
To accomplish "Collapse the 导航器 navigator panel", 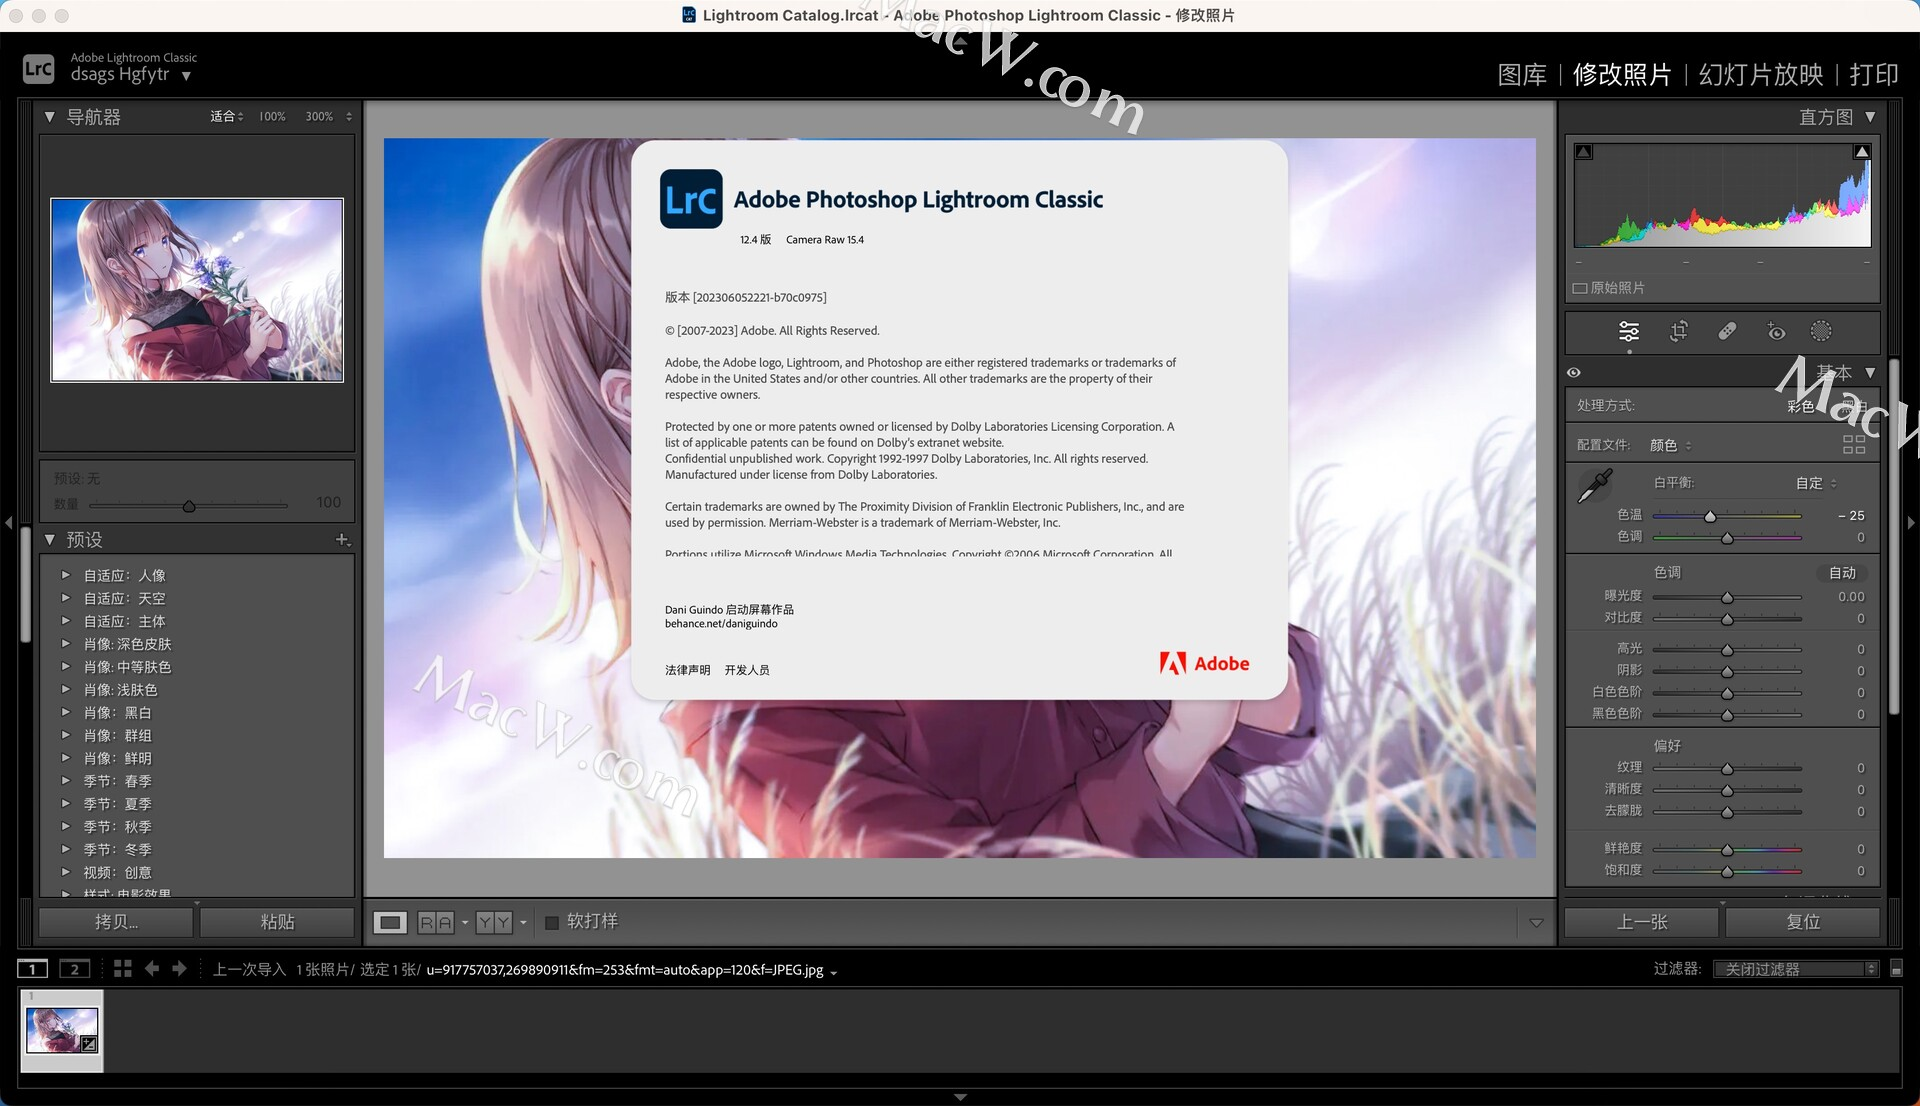I will point(49,117).
